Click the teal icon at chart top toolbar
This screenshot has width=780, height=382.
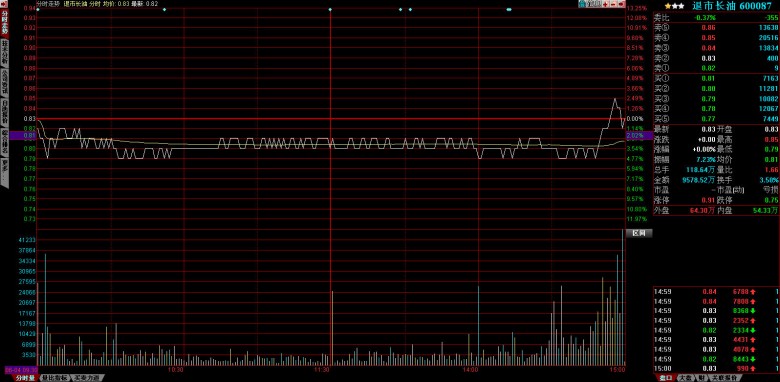click(582, 4)
